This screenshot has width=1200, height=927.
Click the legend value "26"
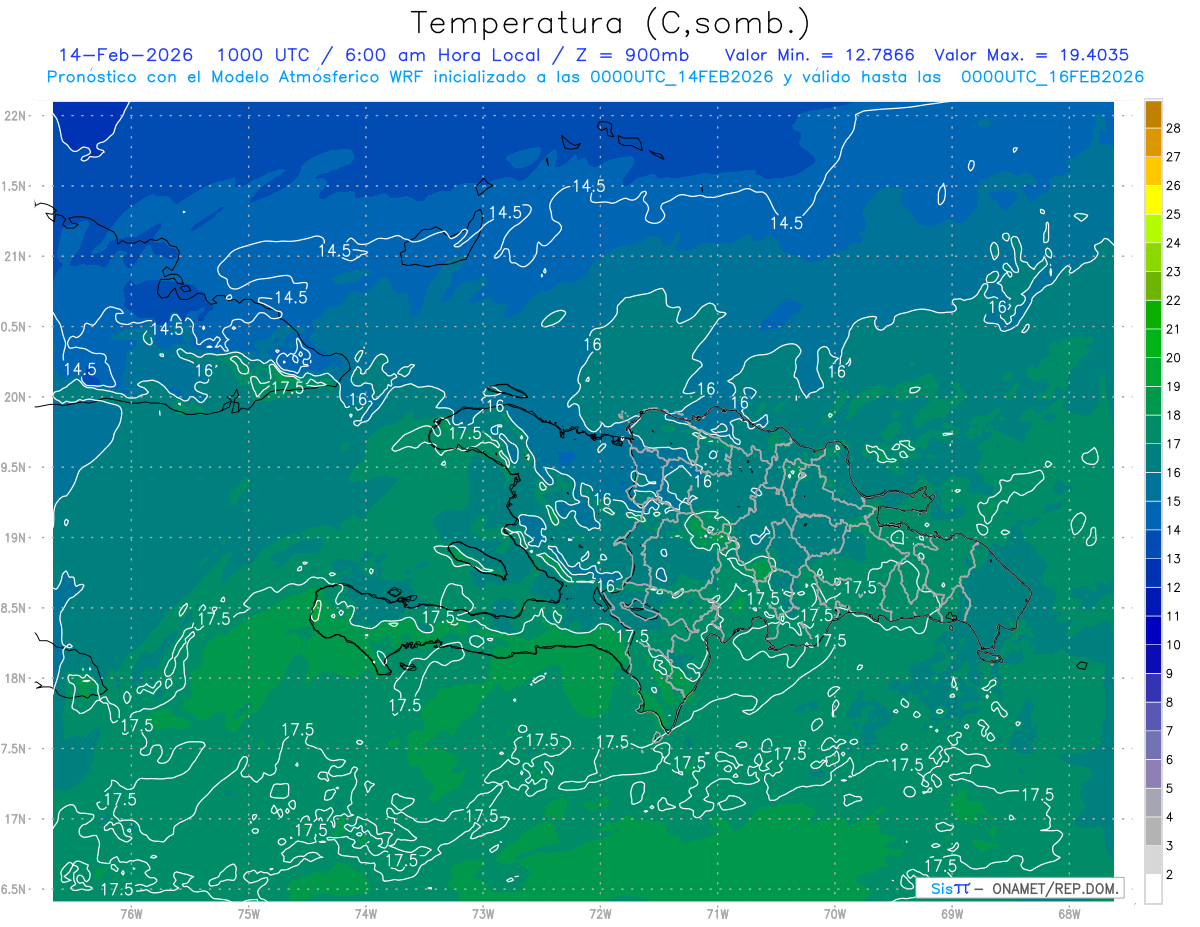pyautogui.click(x=1174, y=185)
